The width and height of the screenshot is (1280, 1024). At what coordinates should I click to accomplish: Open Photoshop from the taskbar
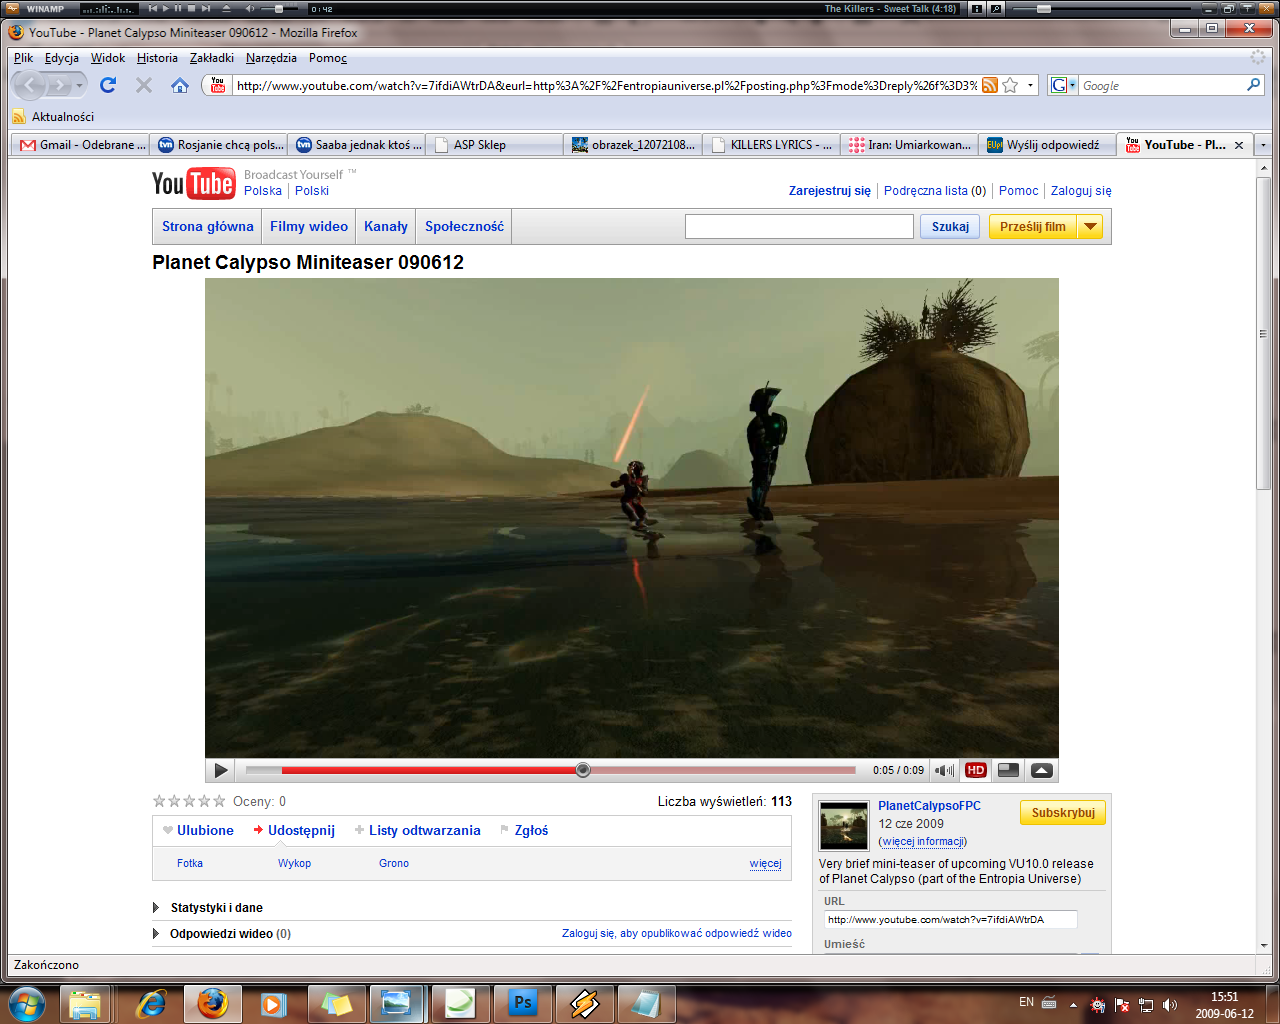coord(523,1003)
